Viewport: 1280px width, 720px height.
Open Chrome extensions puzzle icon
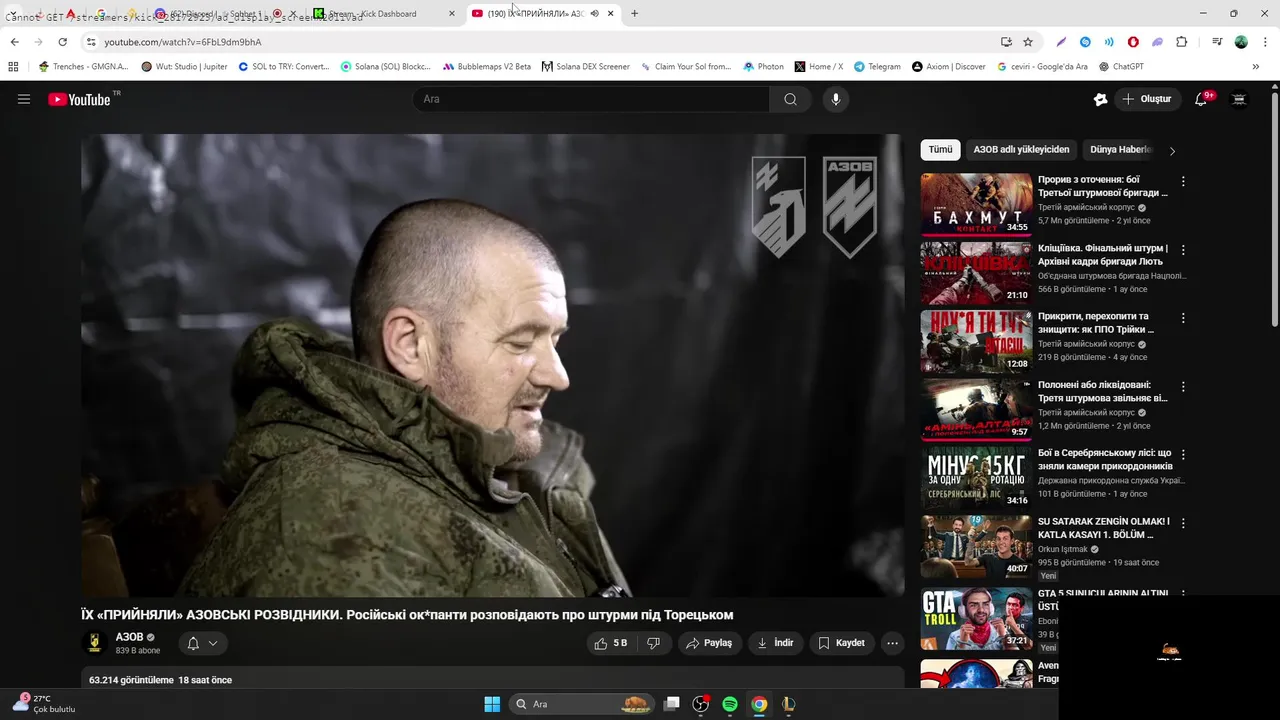point(1182,42)
